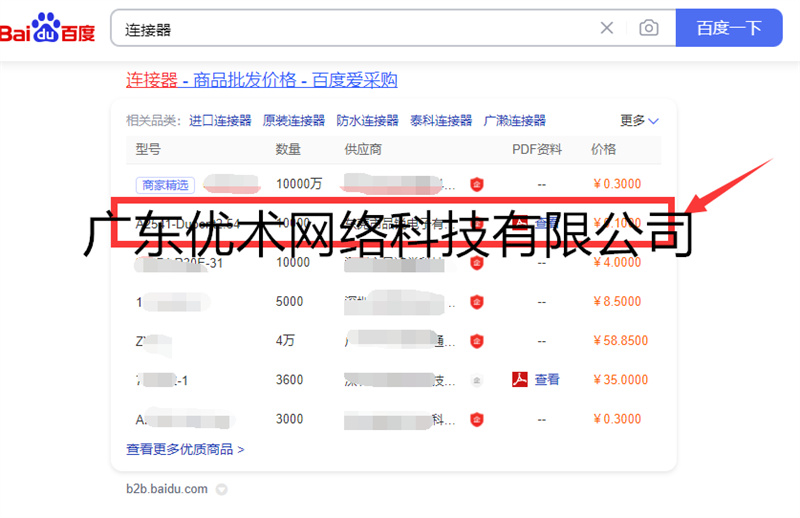Click the shield badge in the 4万 row
This screenshot has height=518, width=800.
pyautogui.click(x=477, y=340)
